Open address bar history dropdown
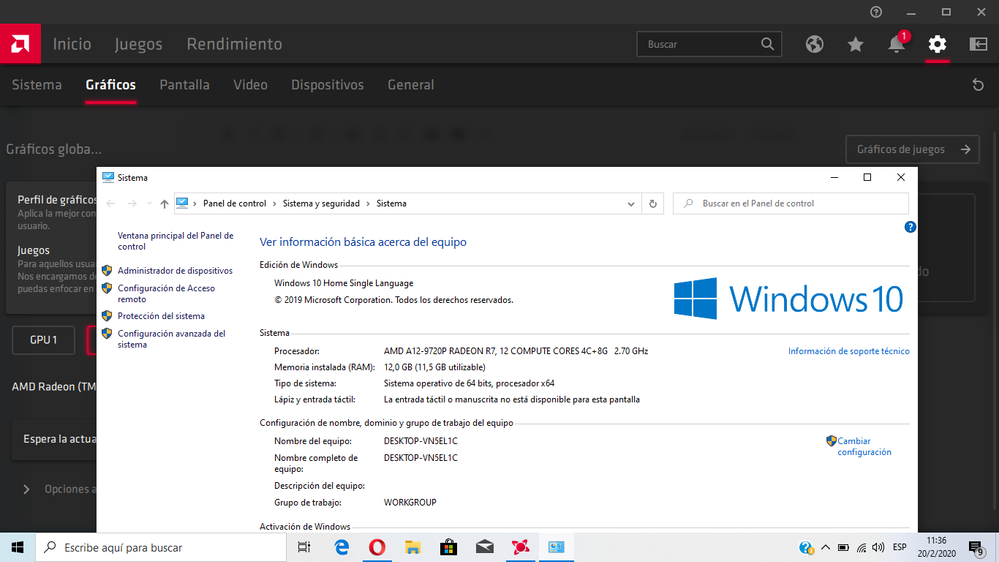This screenshot has height=562, width=999. pyautogui.click(x=631, y=204)
